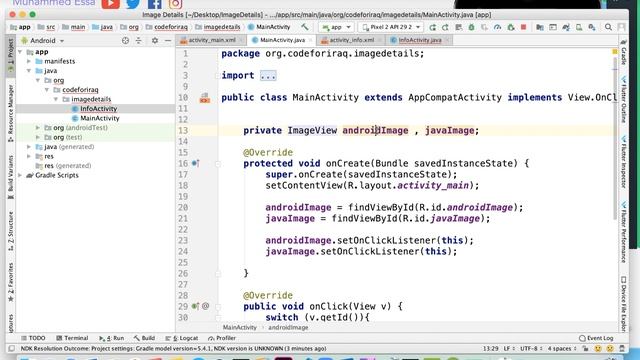The image size is (640, 360).
Task: Toggle the Flutter Performance side panel
Action: [624, 231]
